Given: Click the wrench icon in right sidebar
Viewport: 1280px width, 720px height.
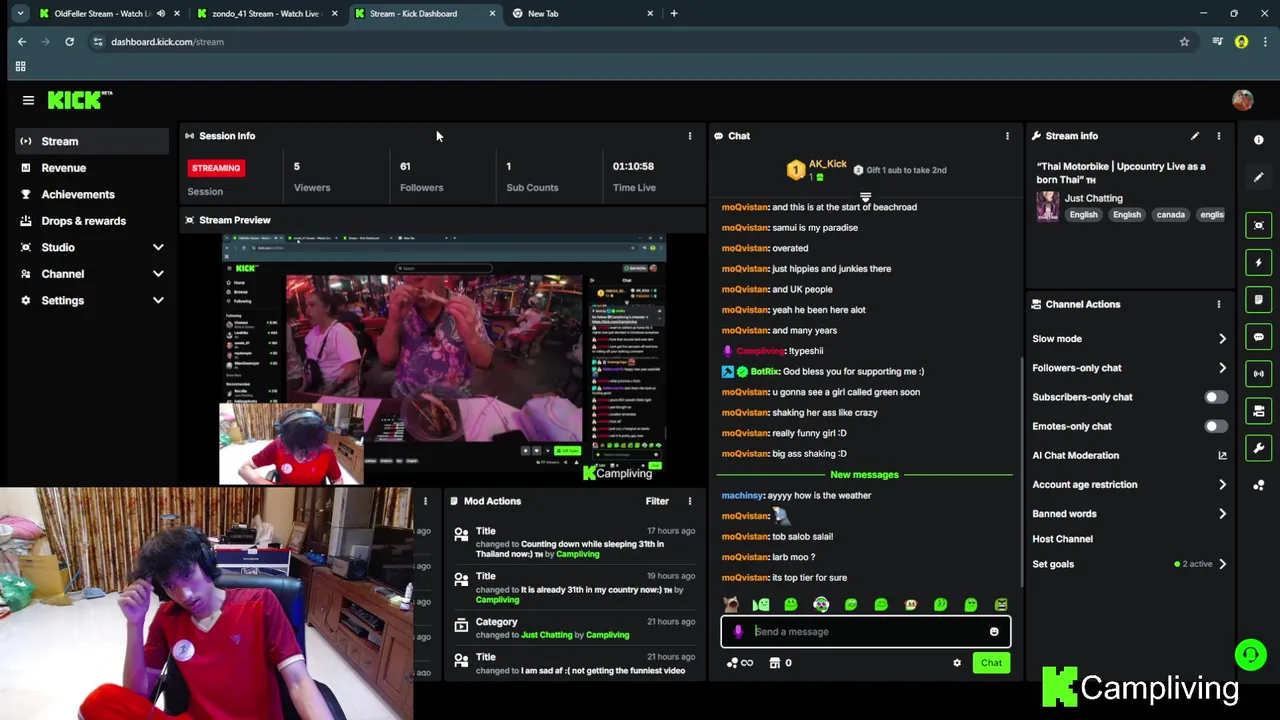Looking at the screenshot, I should 1258,448.
